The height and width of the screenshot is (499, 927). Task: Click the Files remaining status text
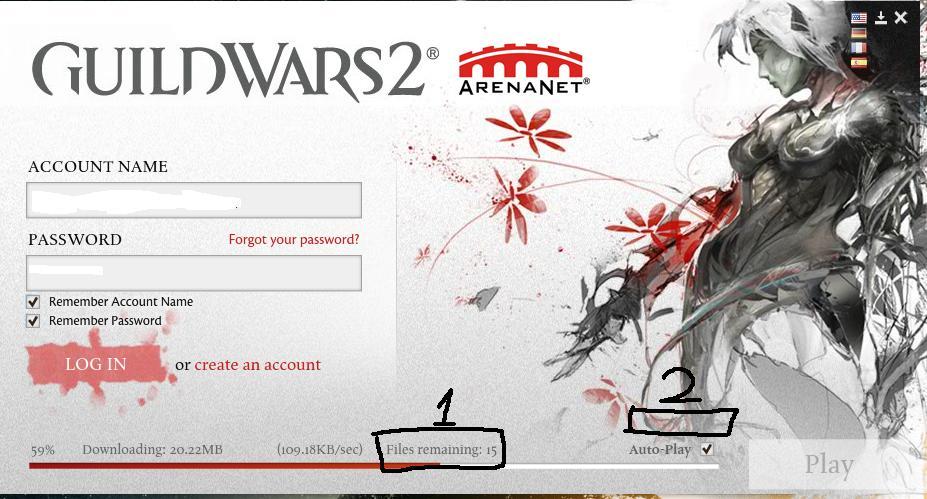click(x=442, y=450)
